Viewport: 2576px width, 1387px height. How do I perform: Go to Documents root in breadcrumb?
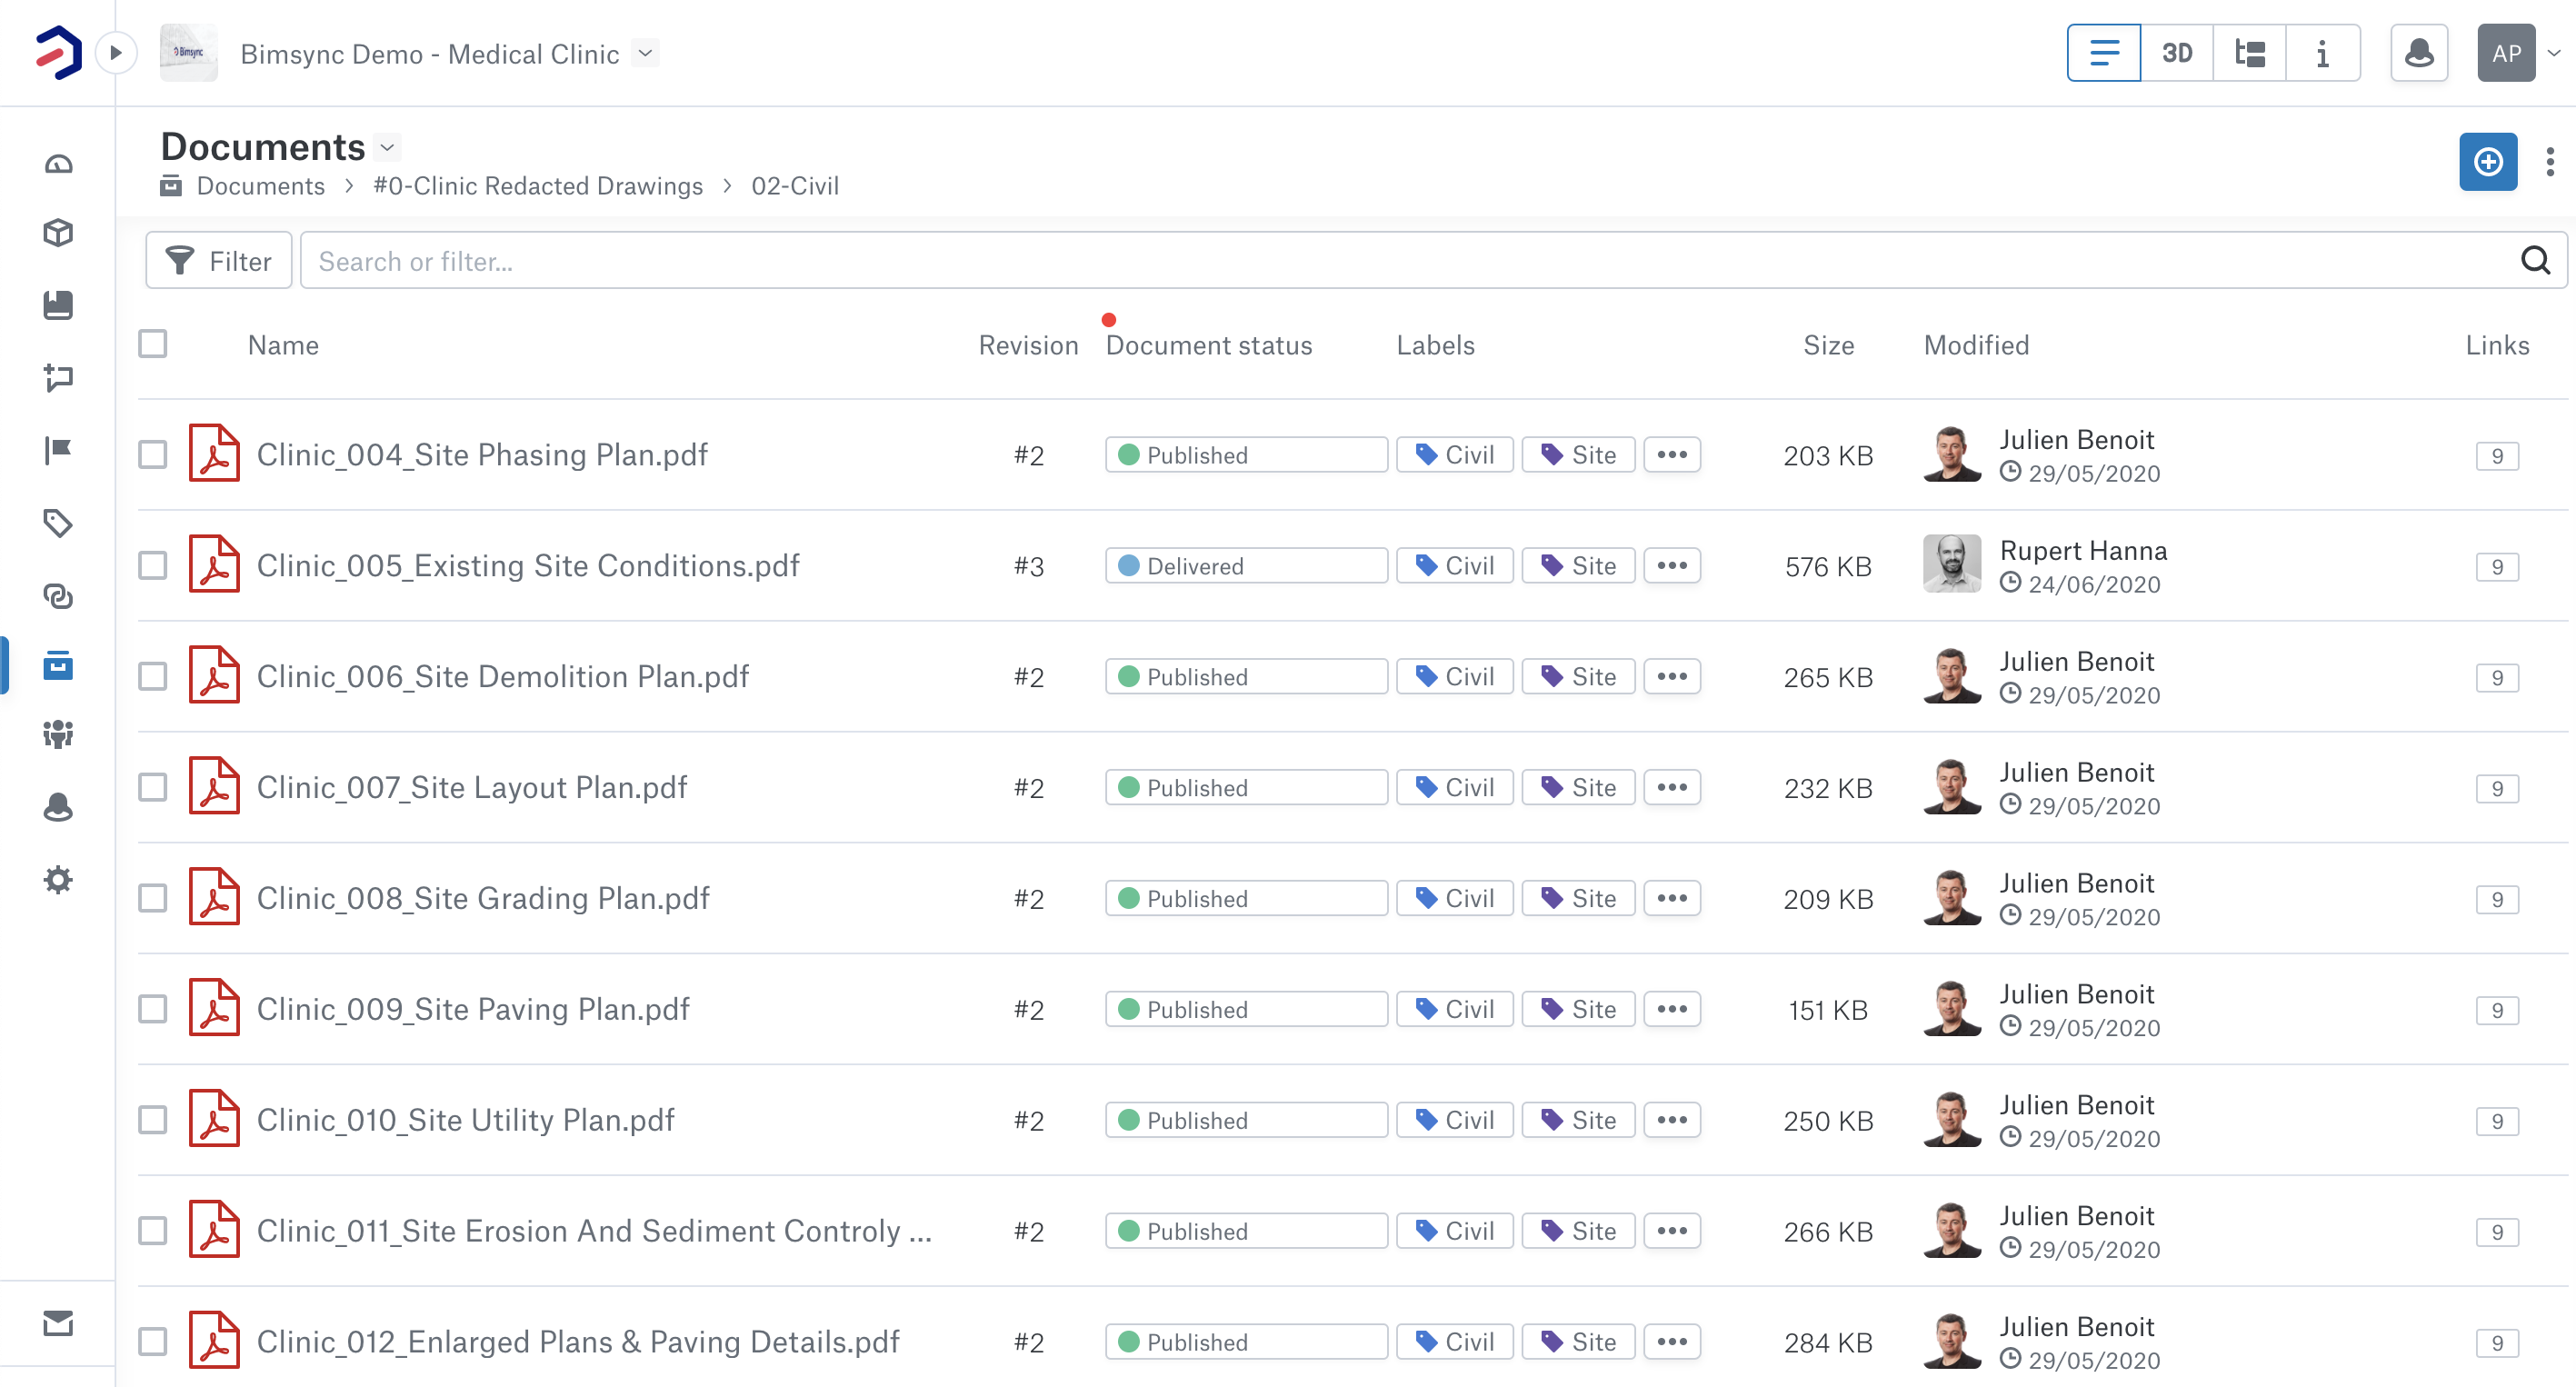click(260, 186)
